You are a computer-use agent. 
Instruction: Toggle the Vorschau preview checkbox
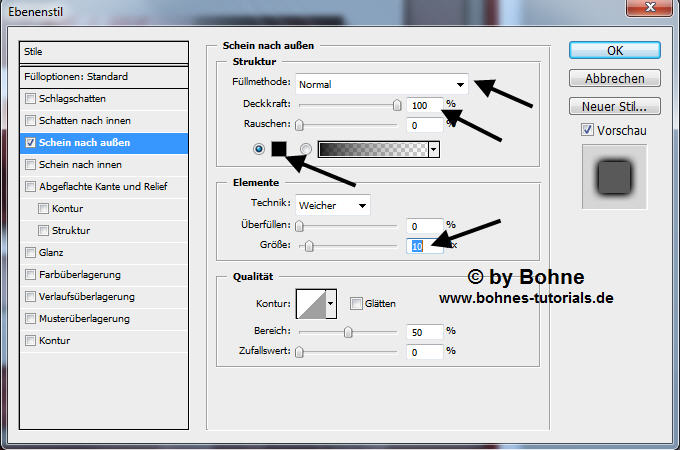pyautogui.click(x=587, y=130)
